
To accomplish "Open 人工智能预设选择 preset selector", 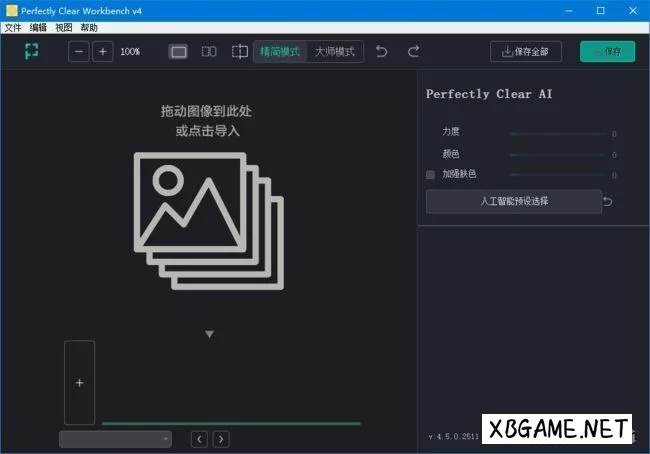I will pos(514,201).
